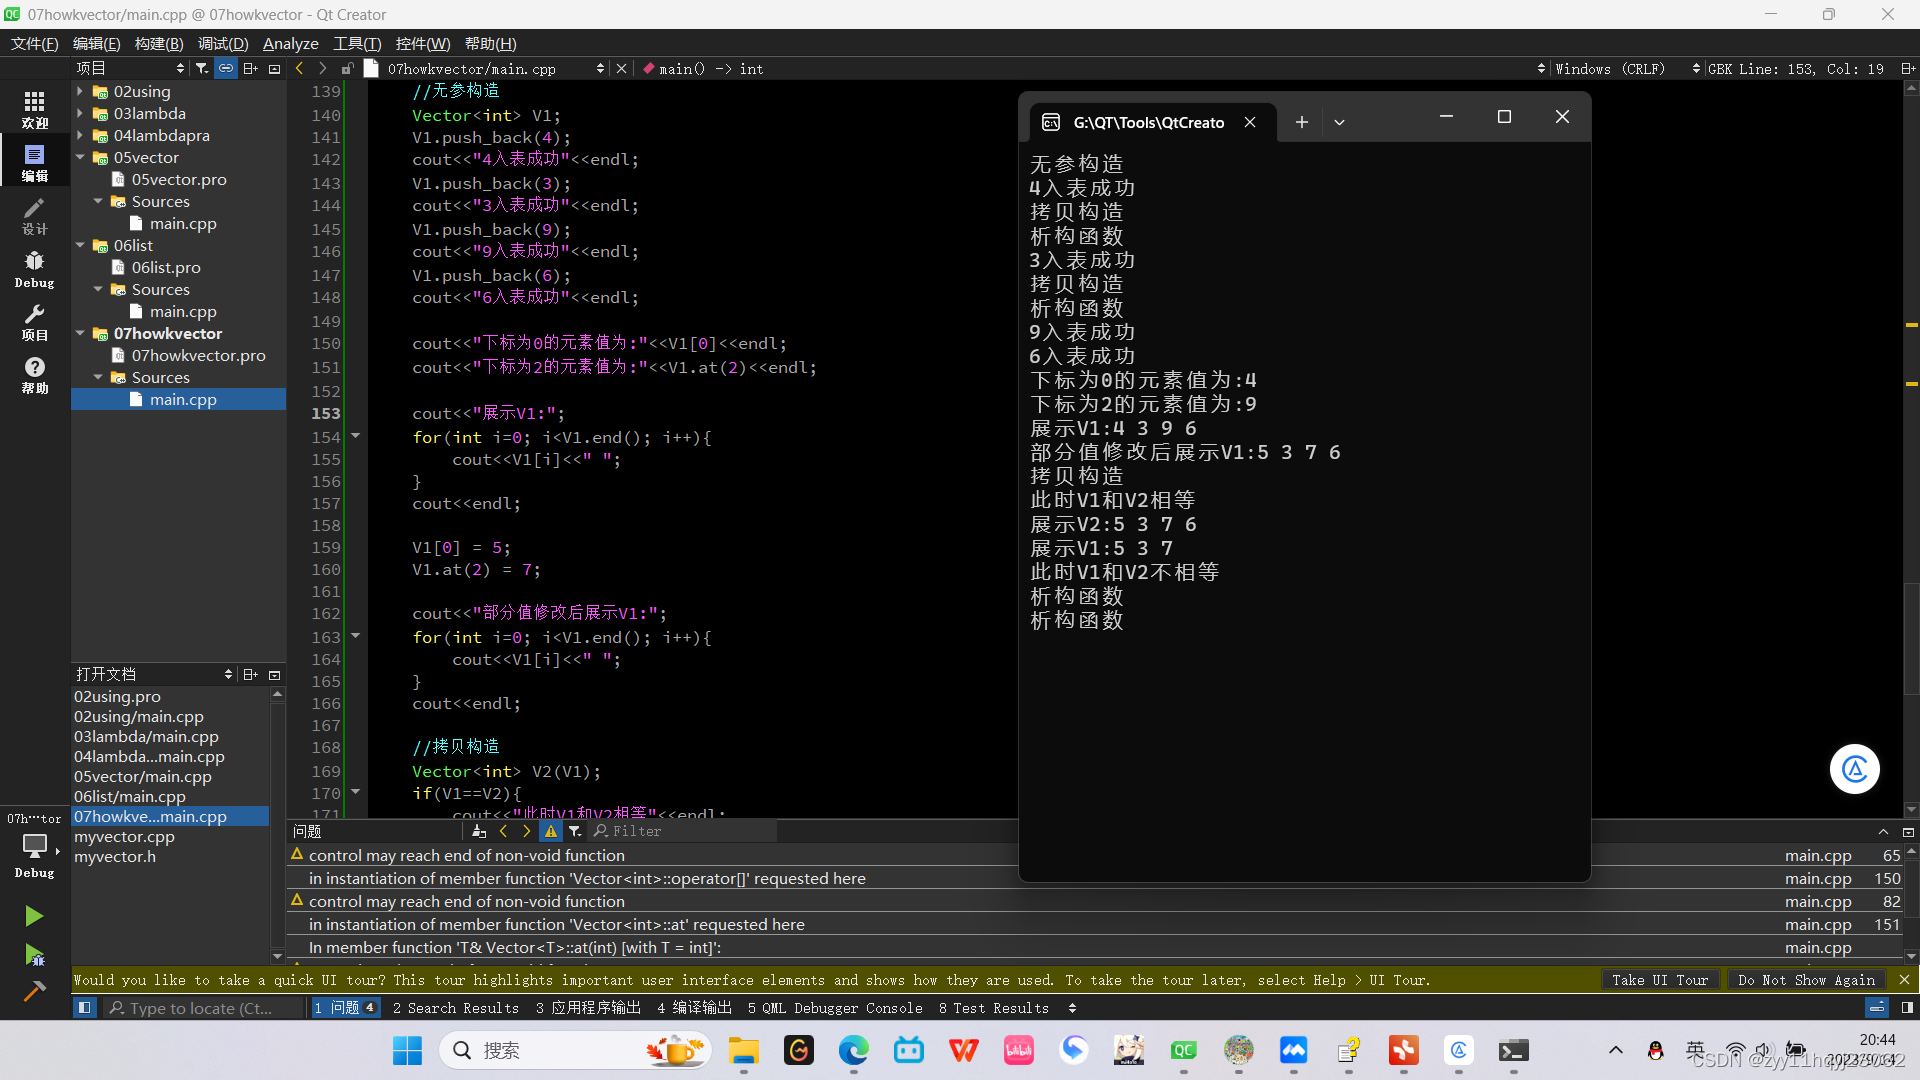This screenshot has height=1080, width=1920.
Task: Start debugging with run-debug icon
Action: (x=34, y=955)
